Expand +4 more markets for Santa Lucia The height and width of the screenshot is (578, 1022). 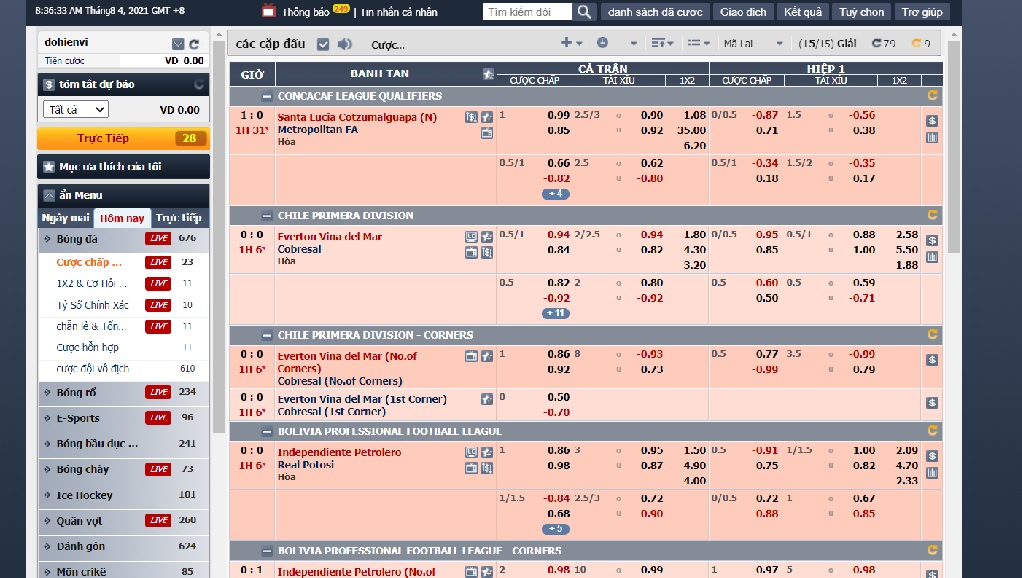click(556, 194)
